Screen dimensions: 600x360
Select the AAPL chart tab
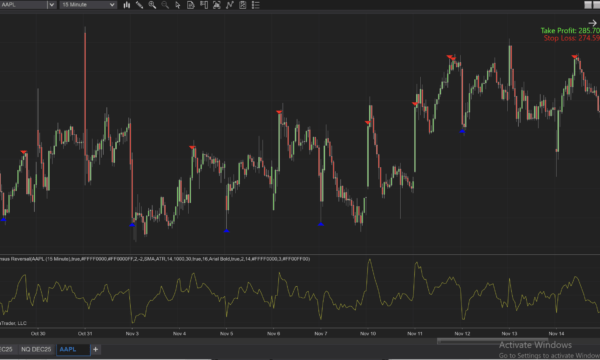click(x=73, y=349)
